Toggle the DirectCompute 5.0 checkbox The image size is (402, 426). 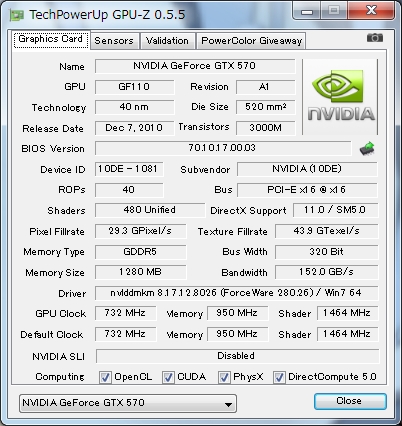click(279, 378)
